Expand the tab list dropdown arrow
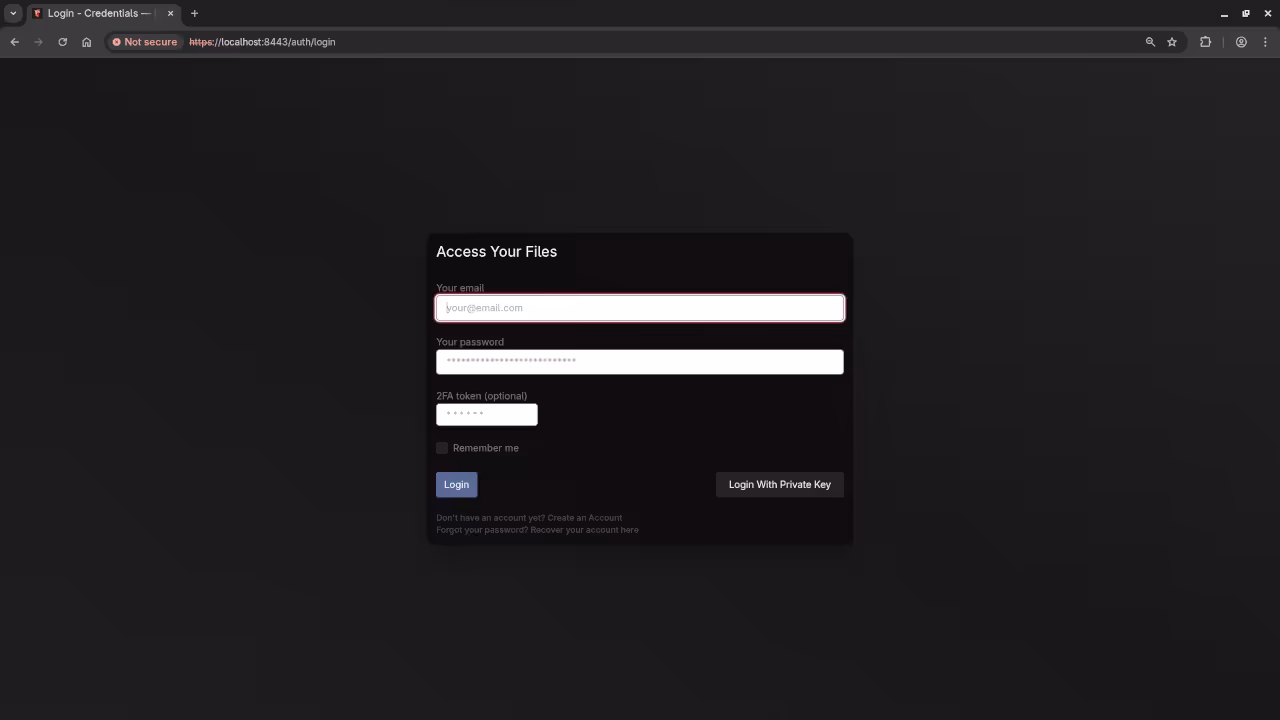This screenshot has width=1280, height=720. pos(14,13)
